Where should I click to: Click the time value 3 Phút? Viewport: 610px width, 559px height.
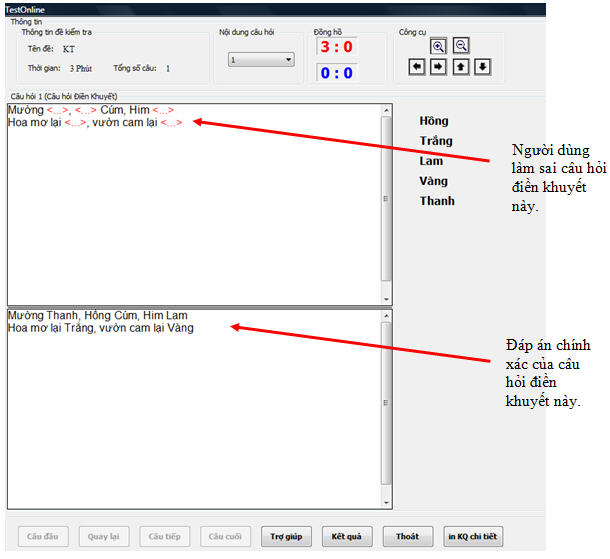coord(81,68)
